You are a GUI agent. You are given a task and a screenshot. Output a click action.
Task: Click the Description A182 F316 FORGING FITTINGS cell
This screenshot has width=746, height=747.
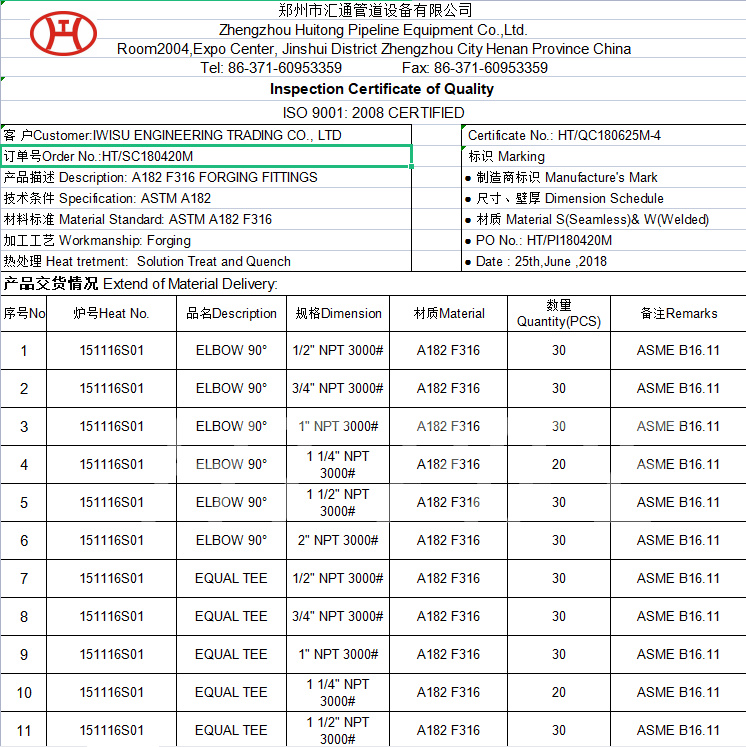206,177
